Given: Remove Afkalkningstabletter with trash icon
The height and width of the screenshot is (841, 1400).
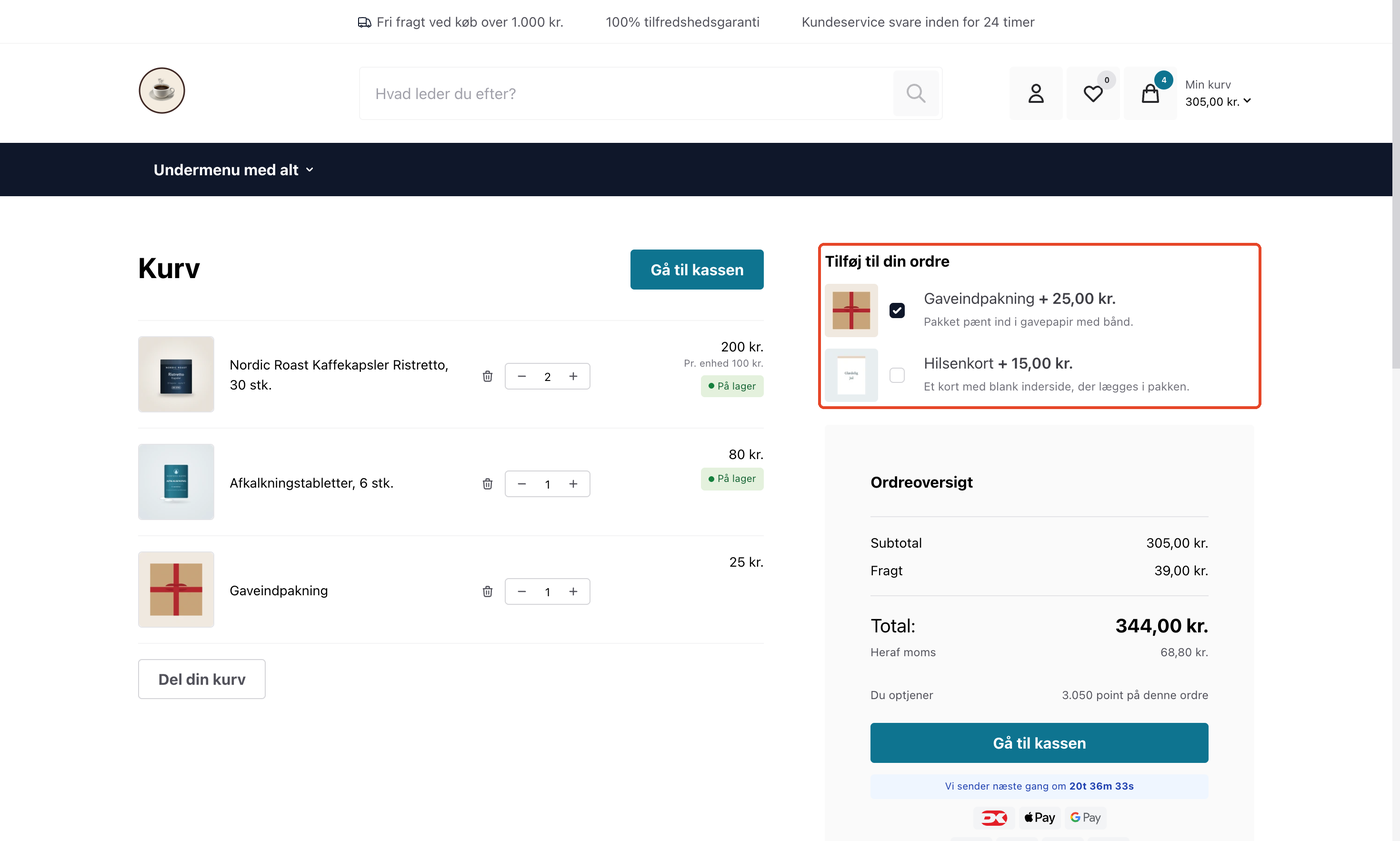Looking at the screenshot, I should click(488, 484).
